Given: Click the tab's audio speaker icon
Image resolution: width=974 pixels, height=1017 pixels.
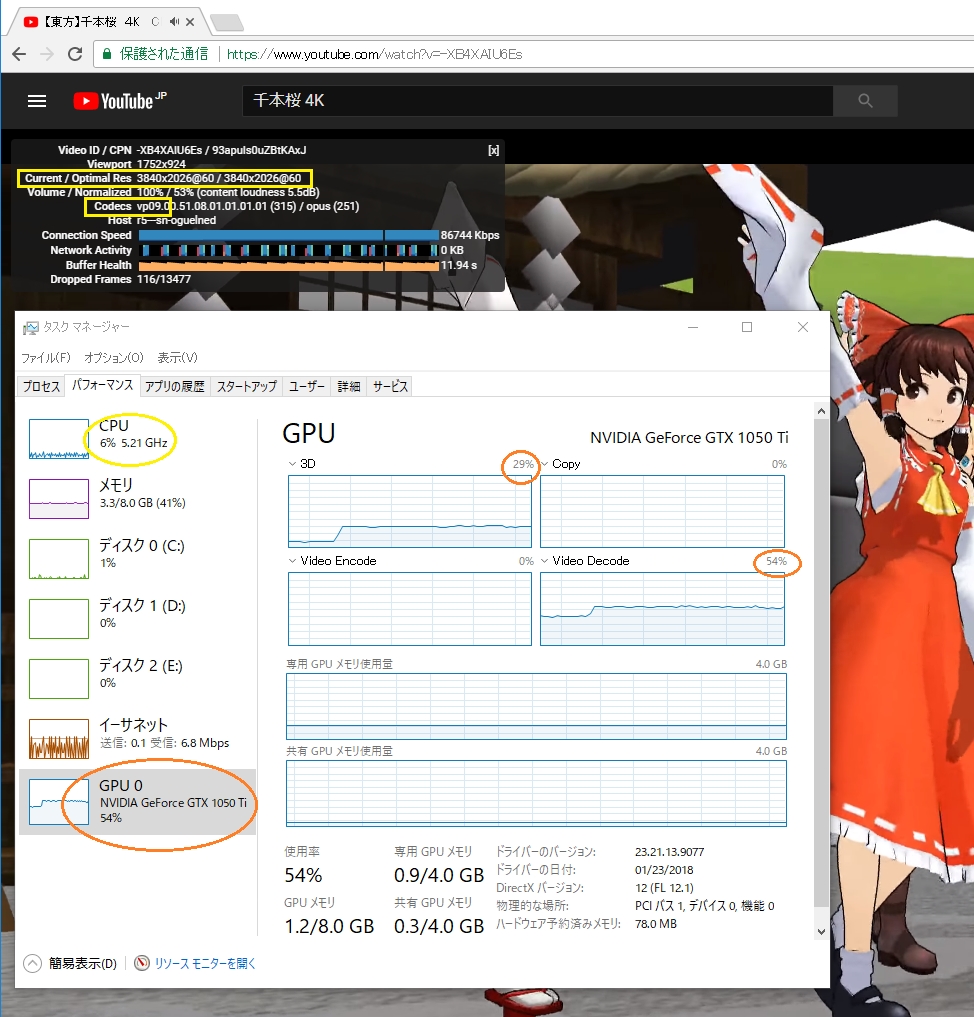Looking at the screenshot, I should tap(174, 21).
